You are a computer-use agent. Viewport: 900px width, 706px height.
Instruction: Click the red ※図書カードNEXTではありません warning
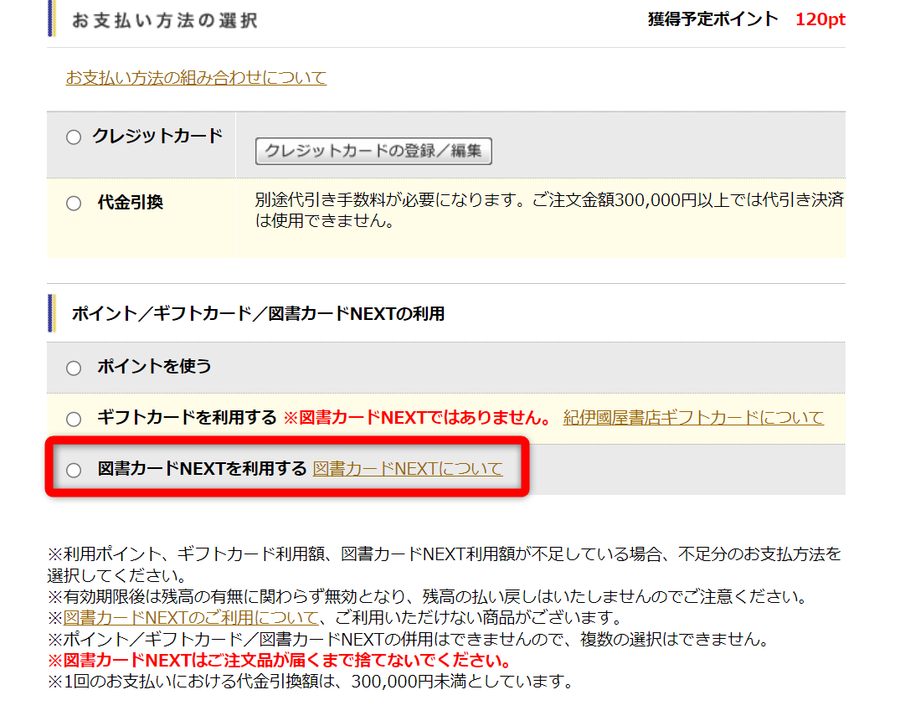click(x=417, y=417)
